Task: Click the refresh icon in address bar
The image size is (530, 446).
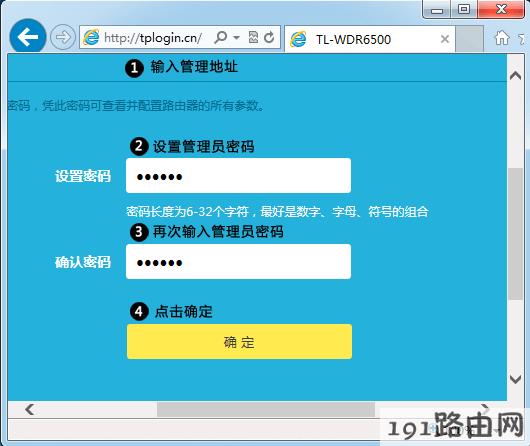Action: tap(269, 37)
